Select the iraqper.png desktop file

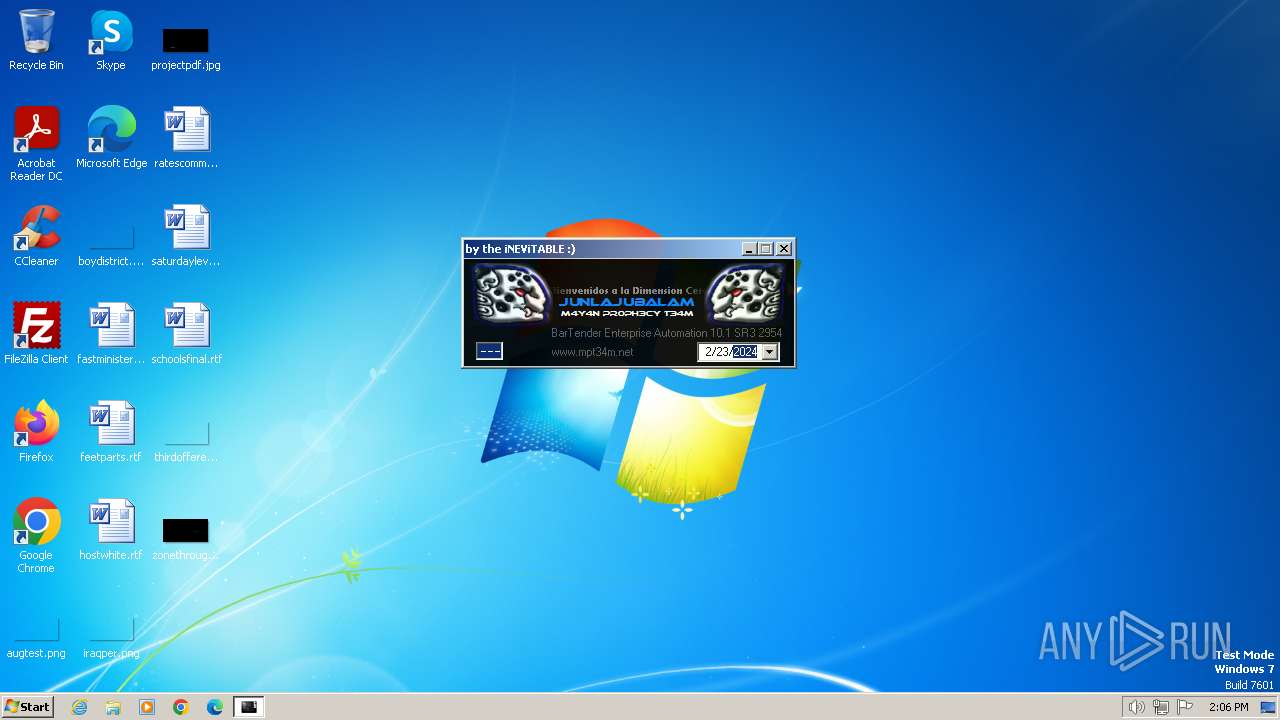coord(111,638)
